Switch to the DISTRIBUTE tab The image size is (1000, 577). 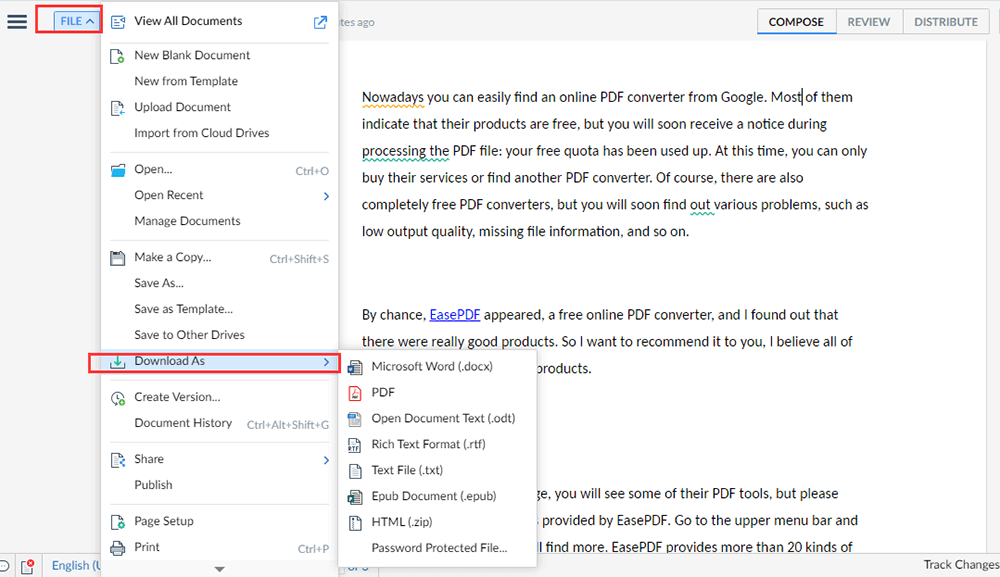point(945,22)
